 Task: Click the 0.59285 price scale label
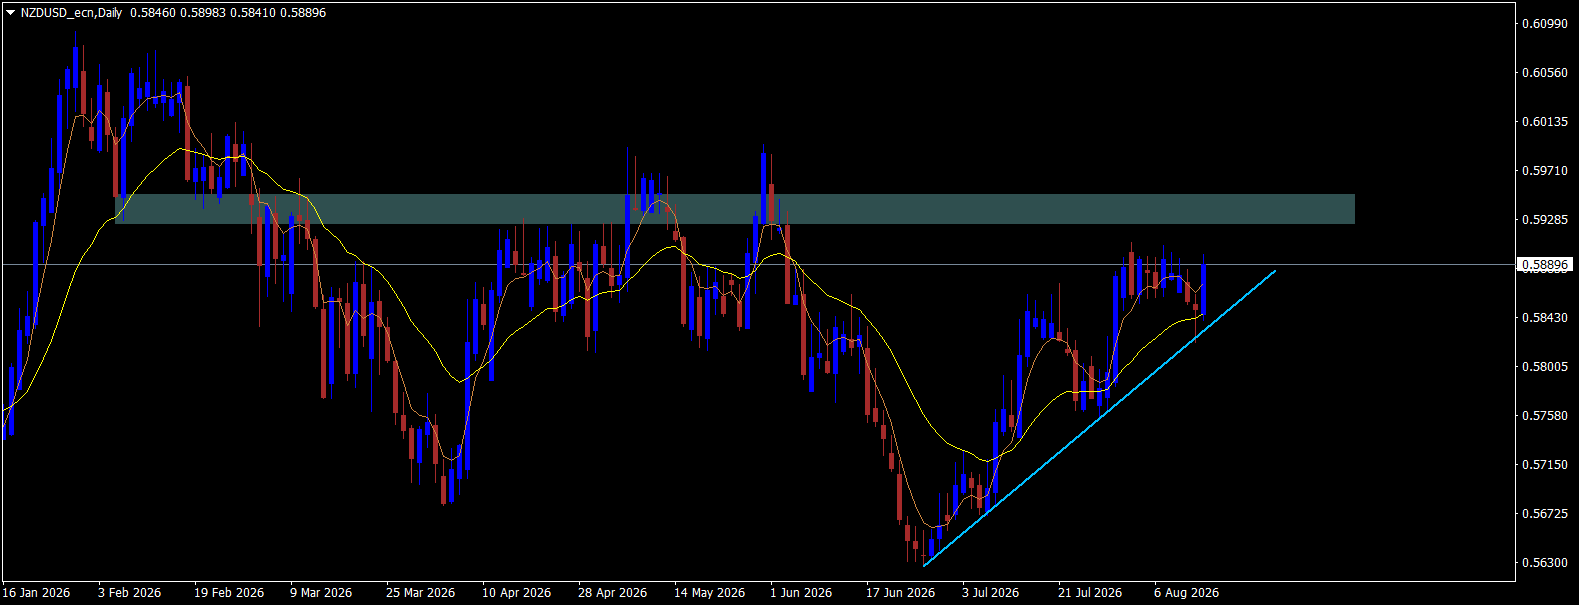[1544, 219]
